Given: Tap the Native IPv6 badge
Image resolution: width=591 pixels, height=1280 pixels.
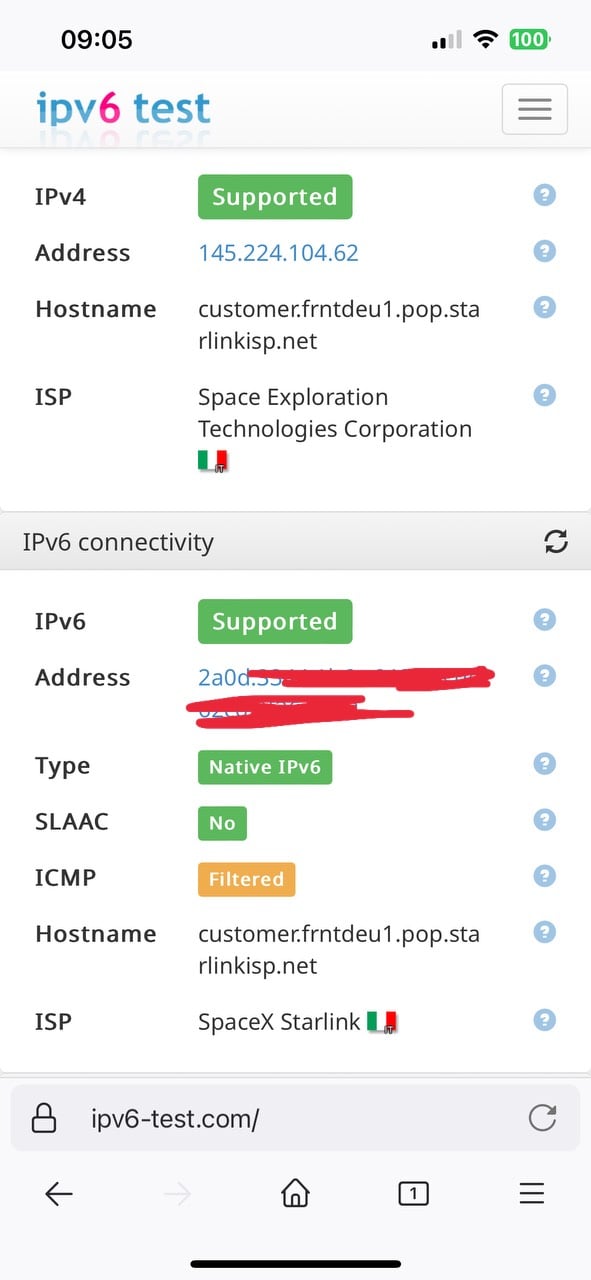Looking at the screenshot, I should click(265, 768).
